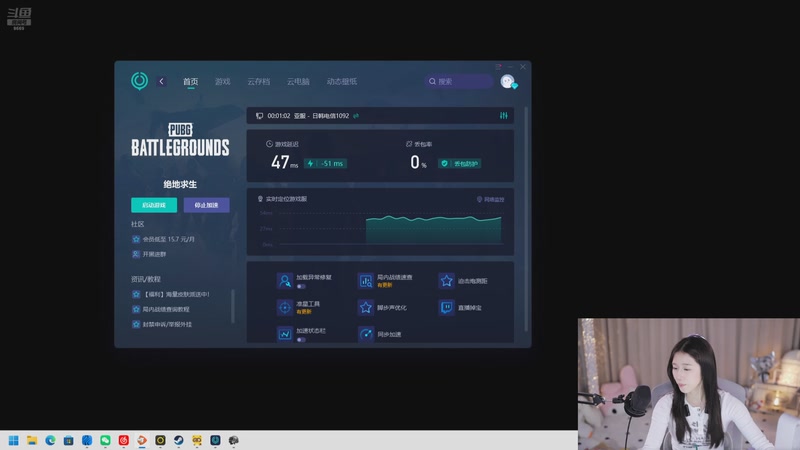This screenshot has height=450, width=800.
Task: Click the -51 ms speed boost badge
Action: click(326, 163)
